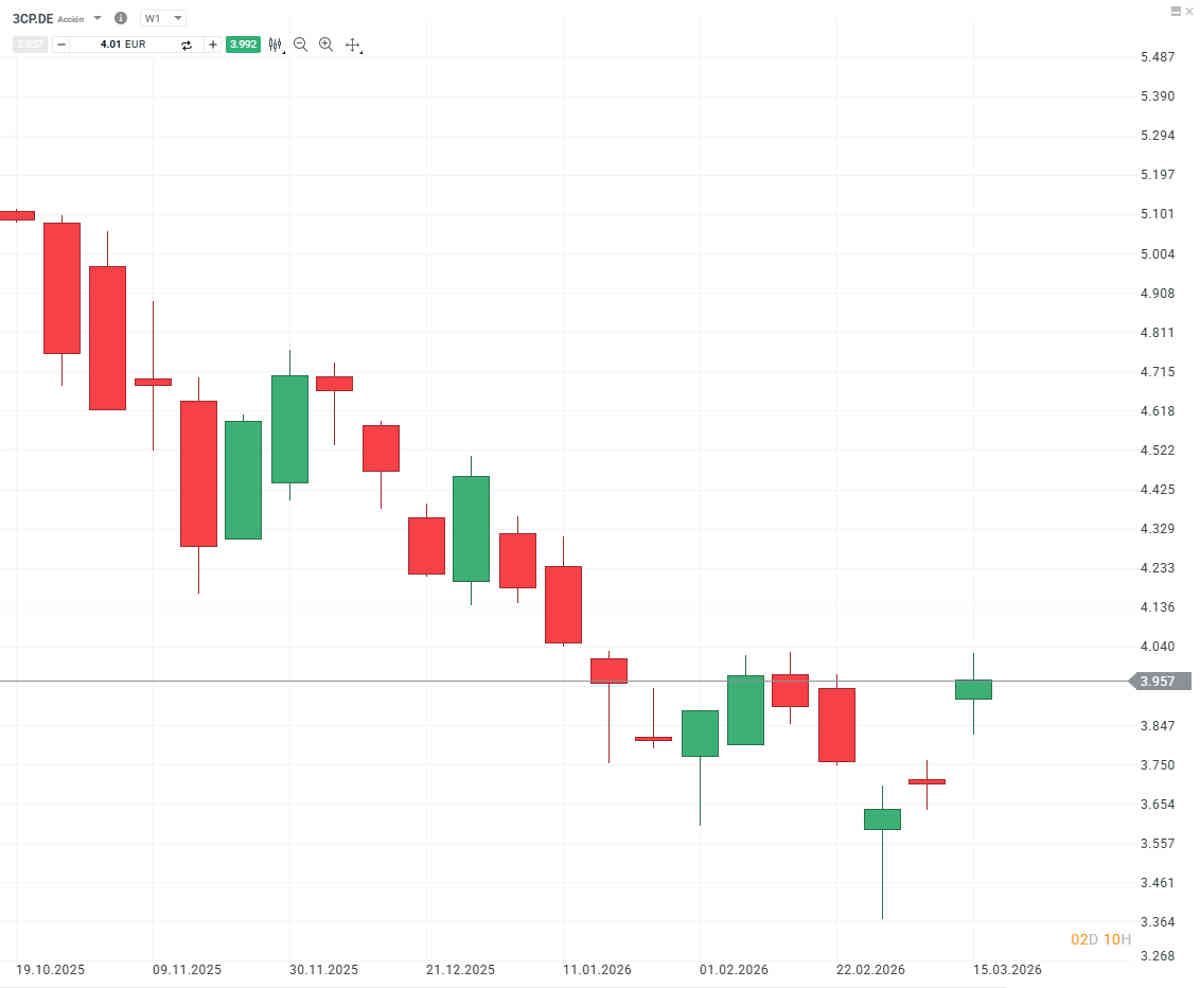
Task: Close the 3CP.DE chart panel
Action: pyautogui.click(x=1188, y=10)
